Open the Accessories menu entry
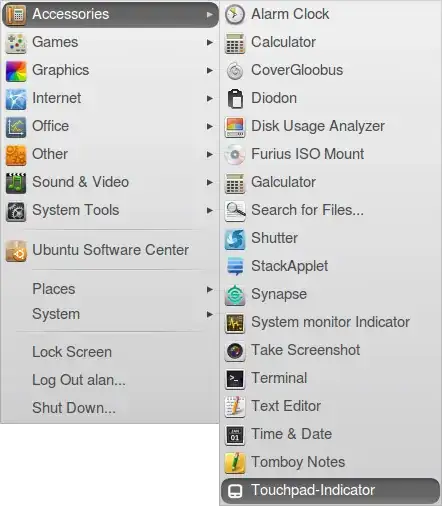Viewport: 442px width, 506px height. tap(110, 15)
